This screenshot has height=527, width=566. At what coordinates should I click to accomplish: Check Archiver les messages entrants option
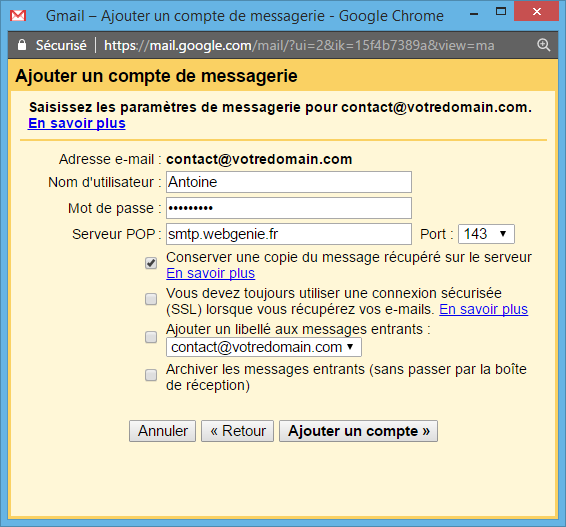[x=151, y=375]
